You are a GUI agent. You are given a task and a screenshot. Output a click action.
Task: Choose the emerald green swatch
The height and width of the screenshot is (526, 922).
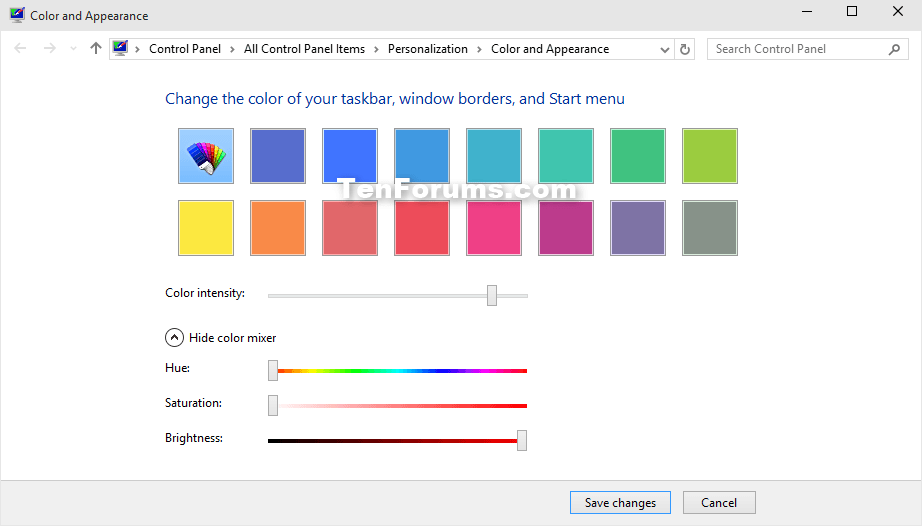point(638,156)
